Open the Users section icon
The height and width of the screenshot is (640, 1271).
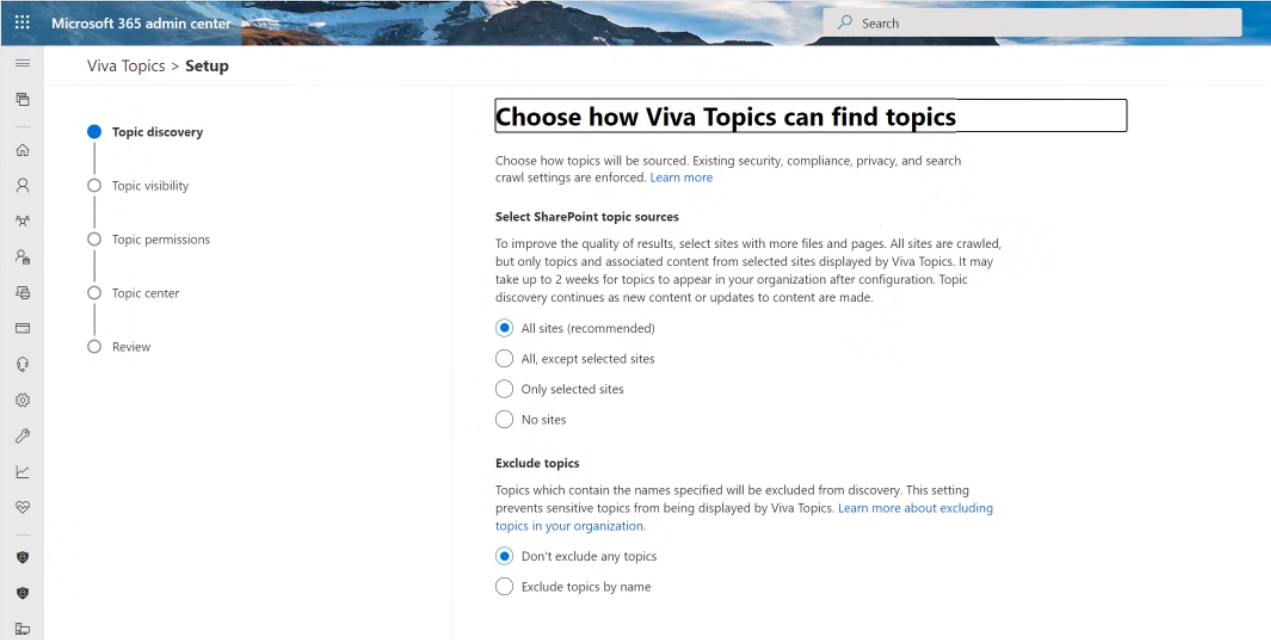(22, 184)
